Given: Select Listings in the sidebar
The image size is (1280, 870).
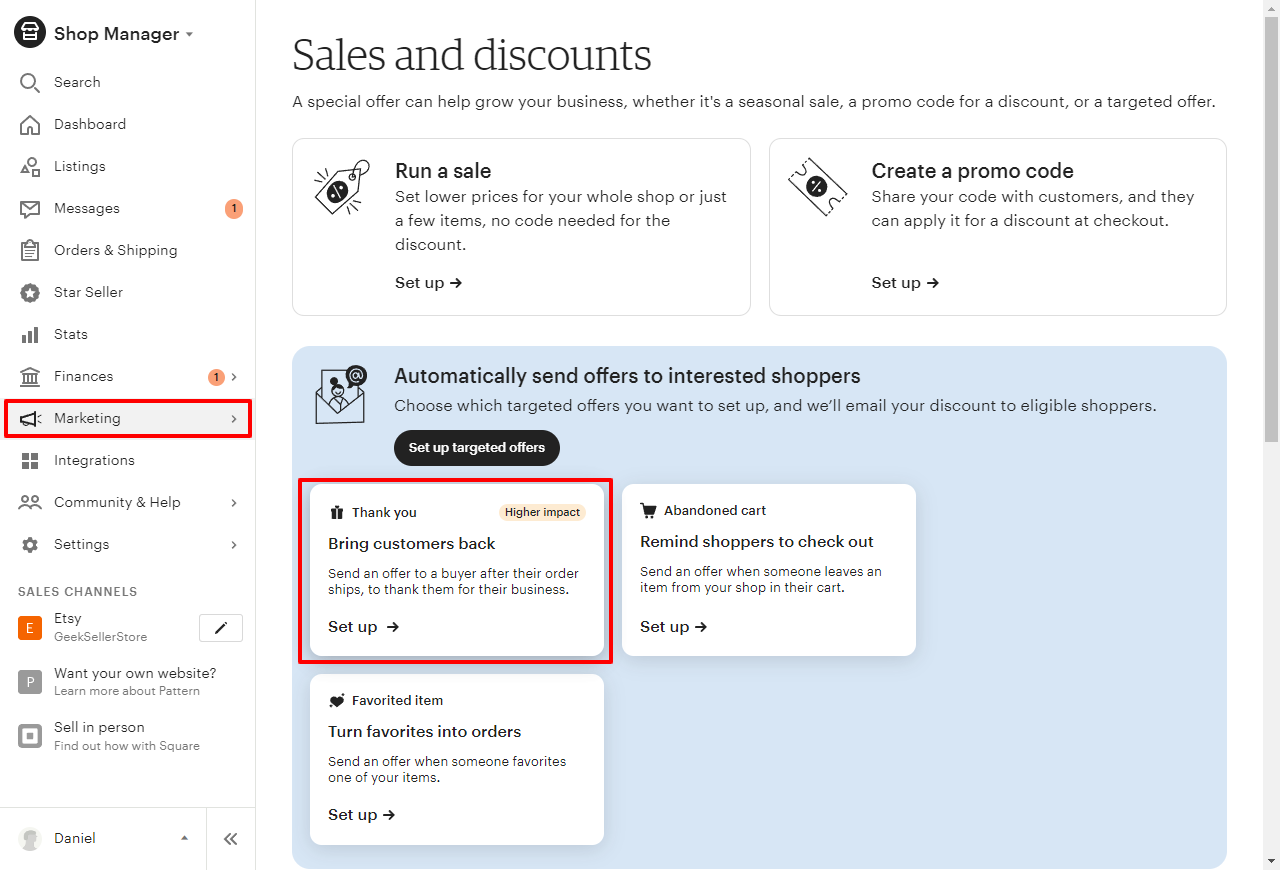Looking at the screenshot, I should pos(79,166).
